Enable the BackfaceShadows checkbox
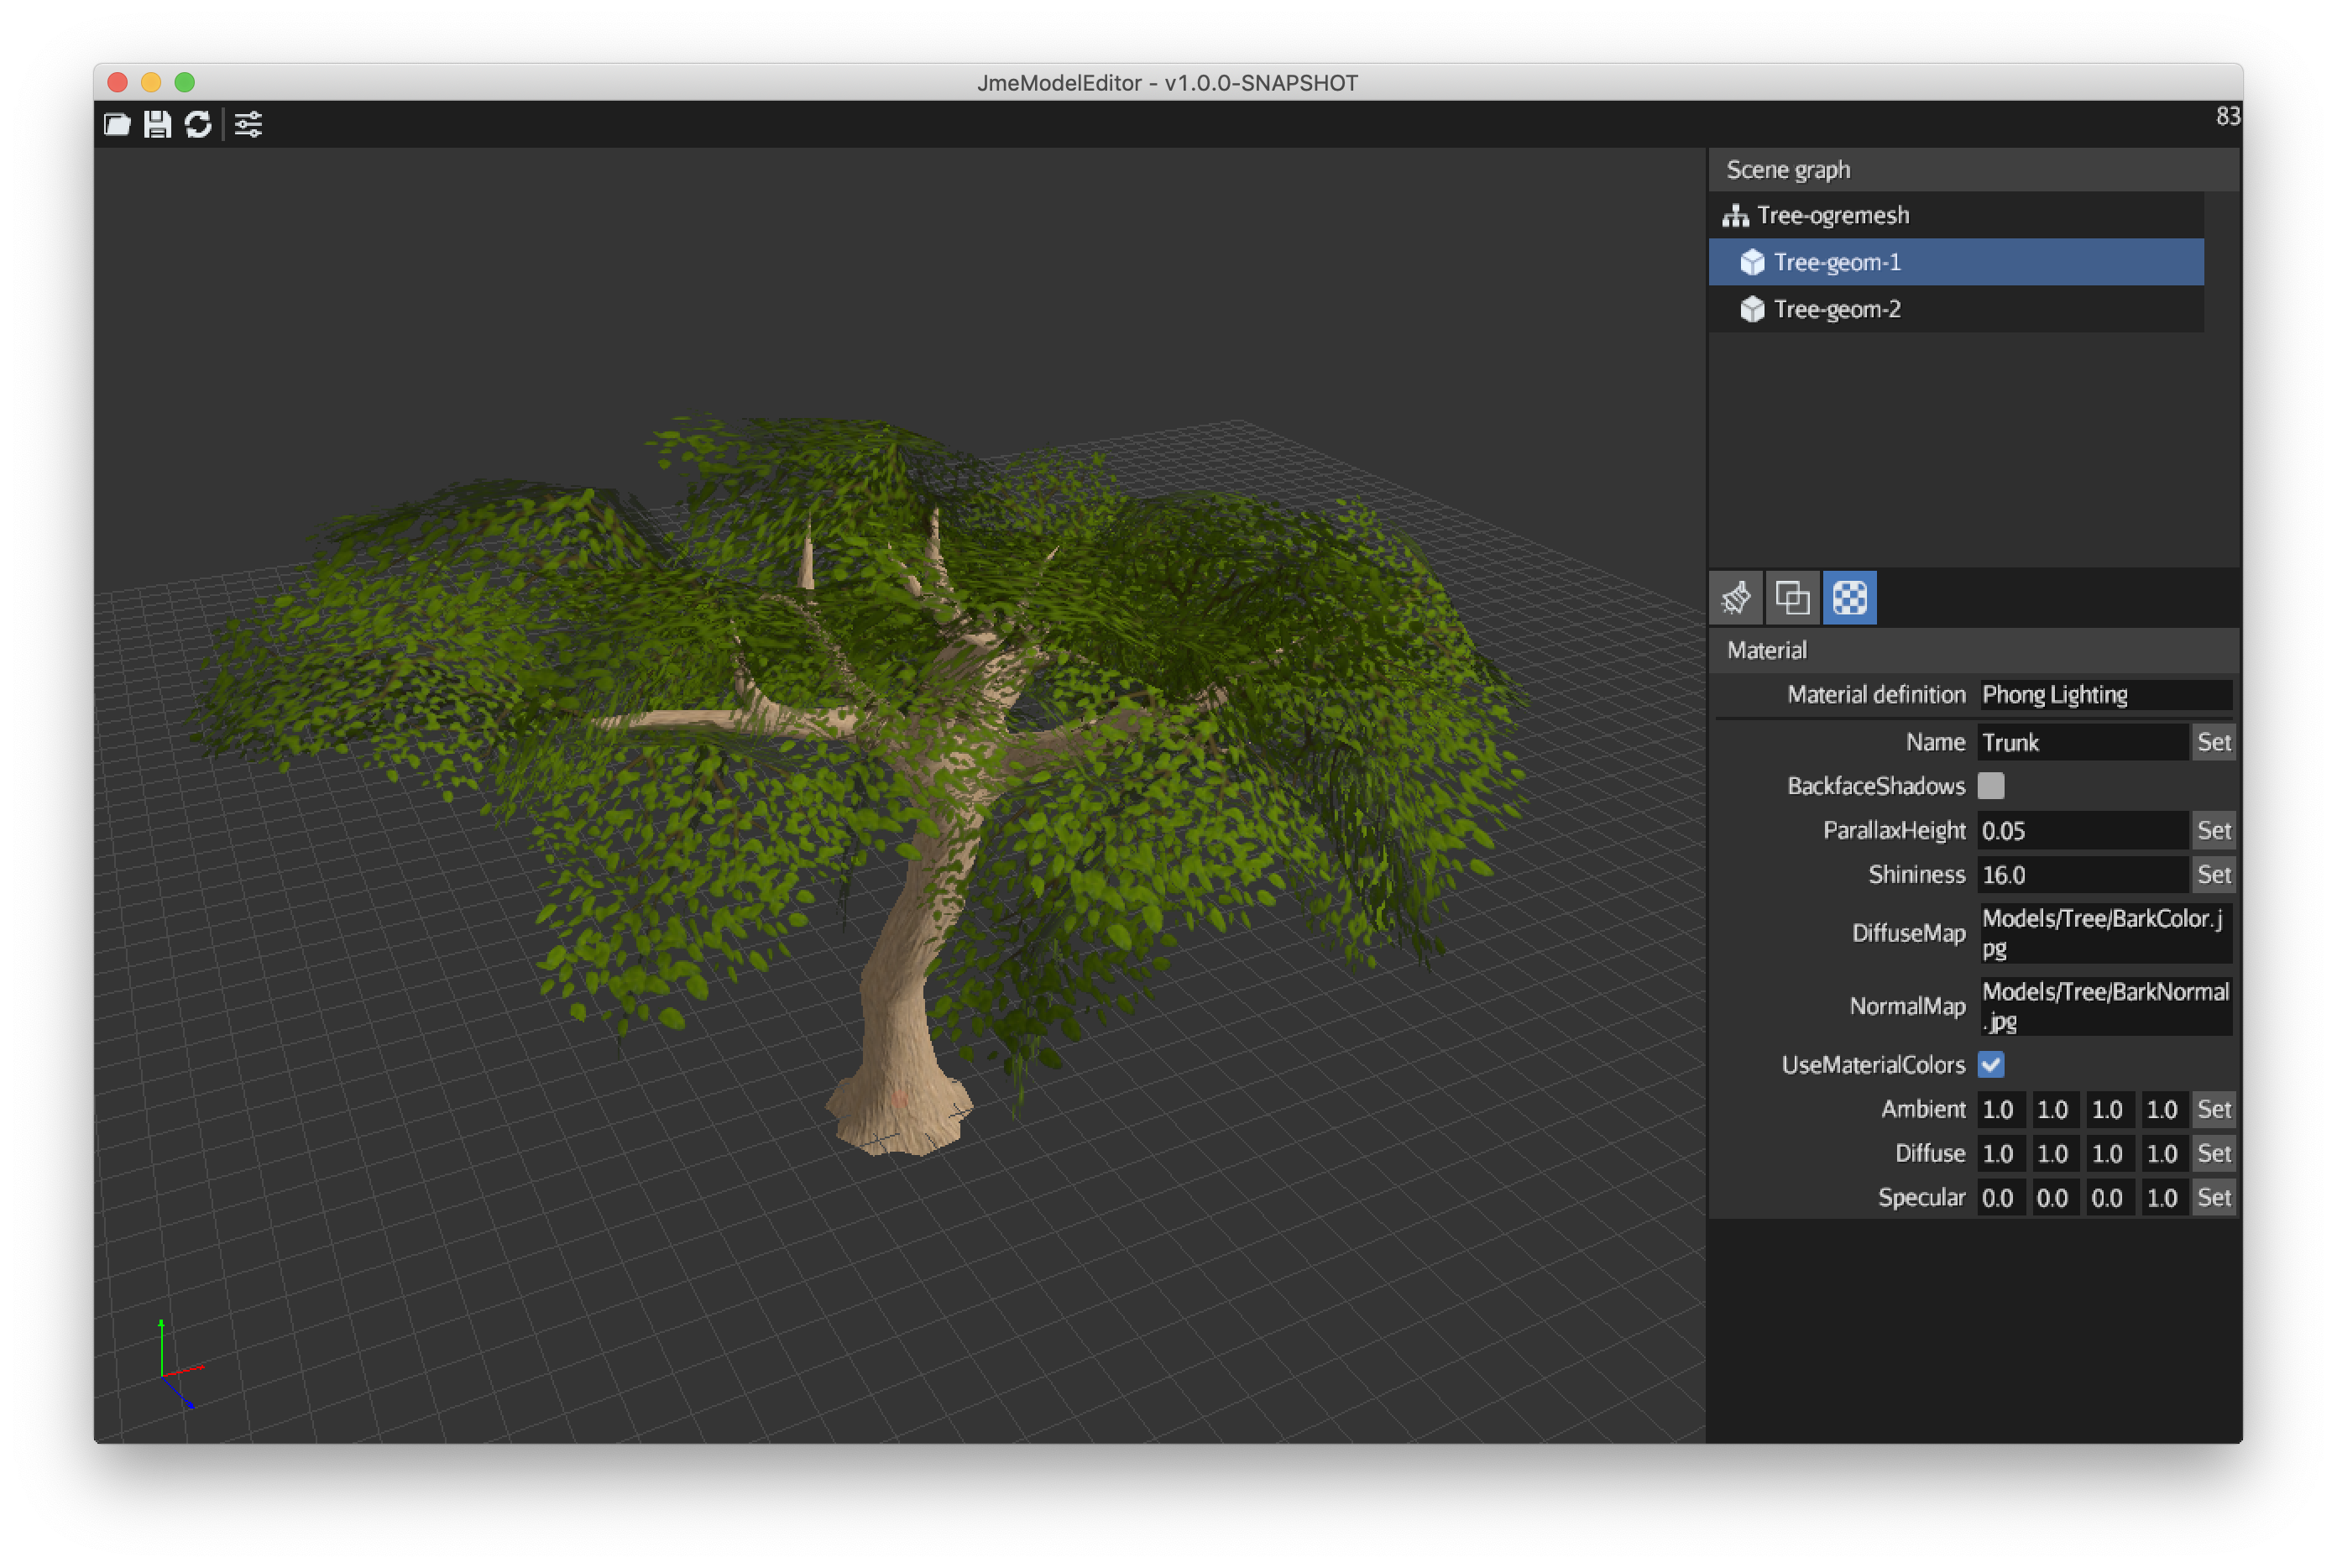This screenshot has width=2337, height=1568. pyautogui.click(x=1990, y=786)
